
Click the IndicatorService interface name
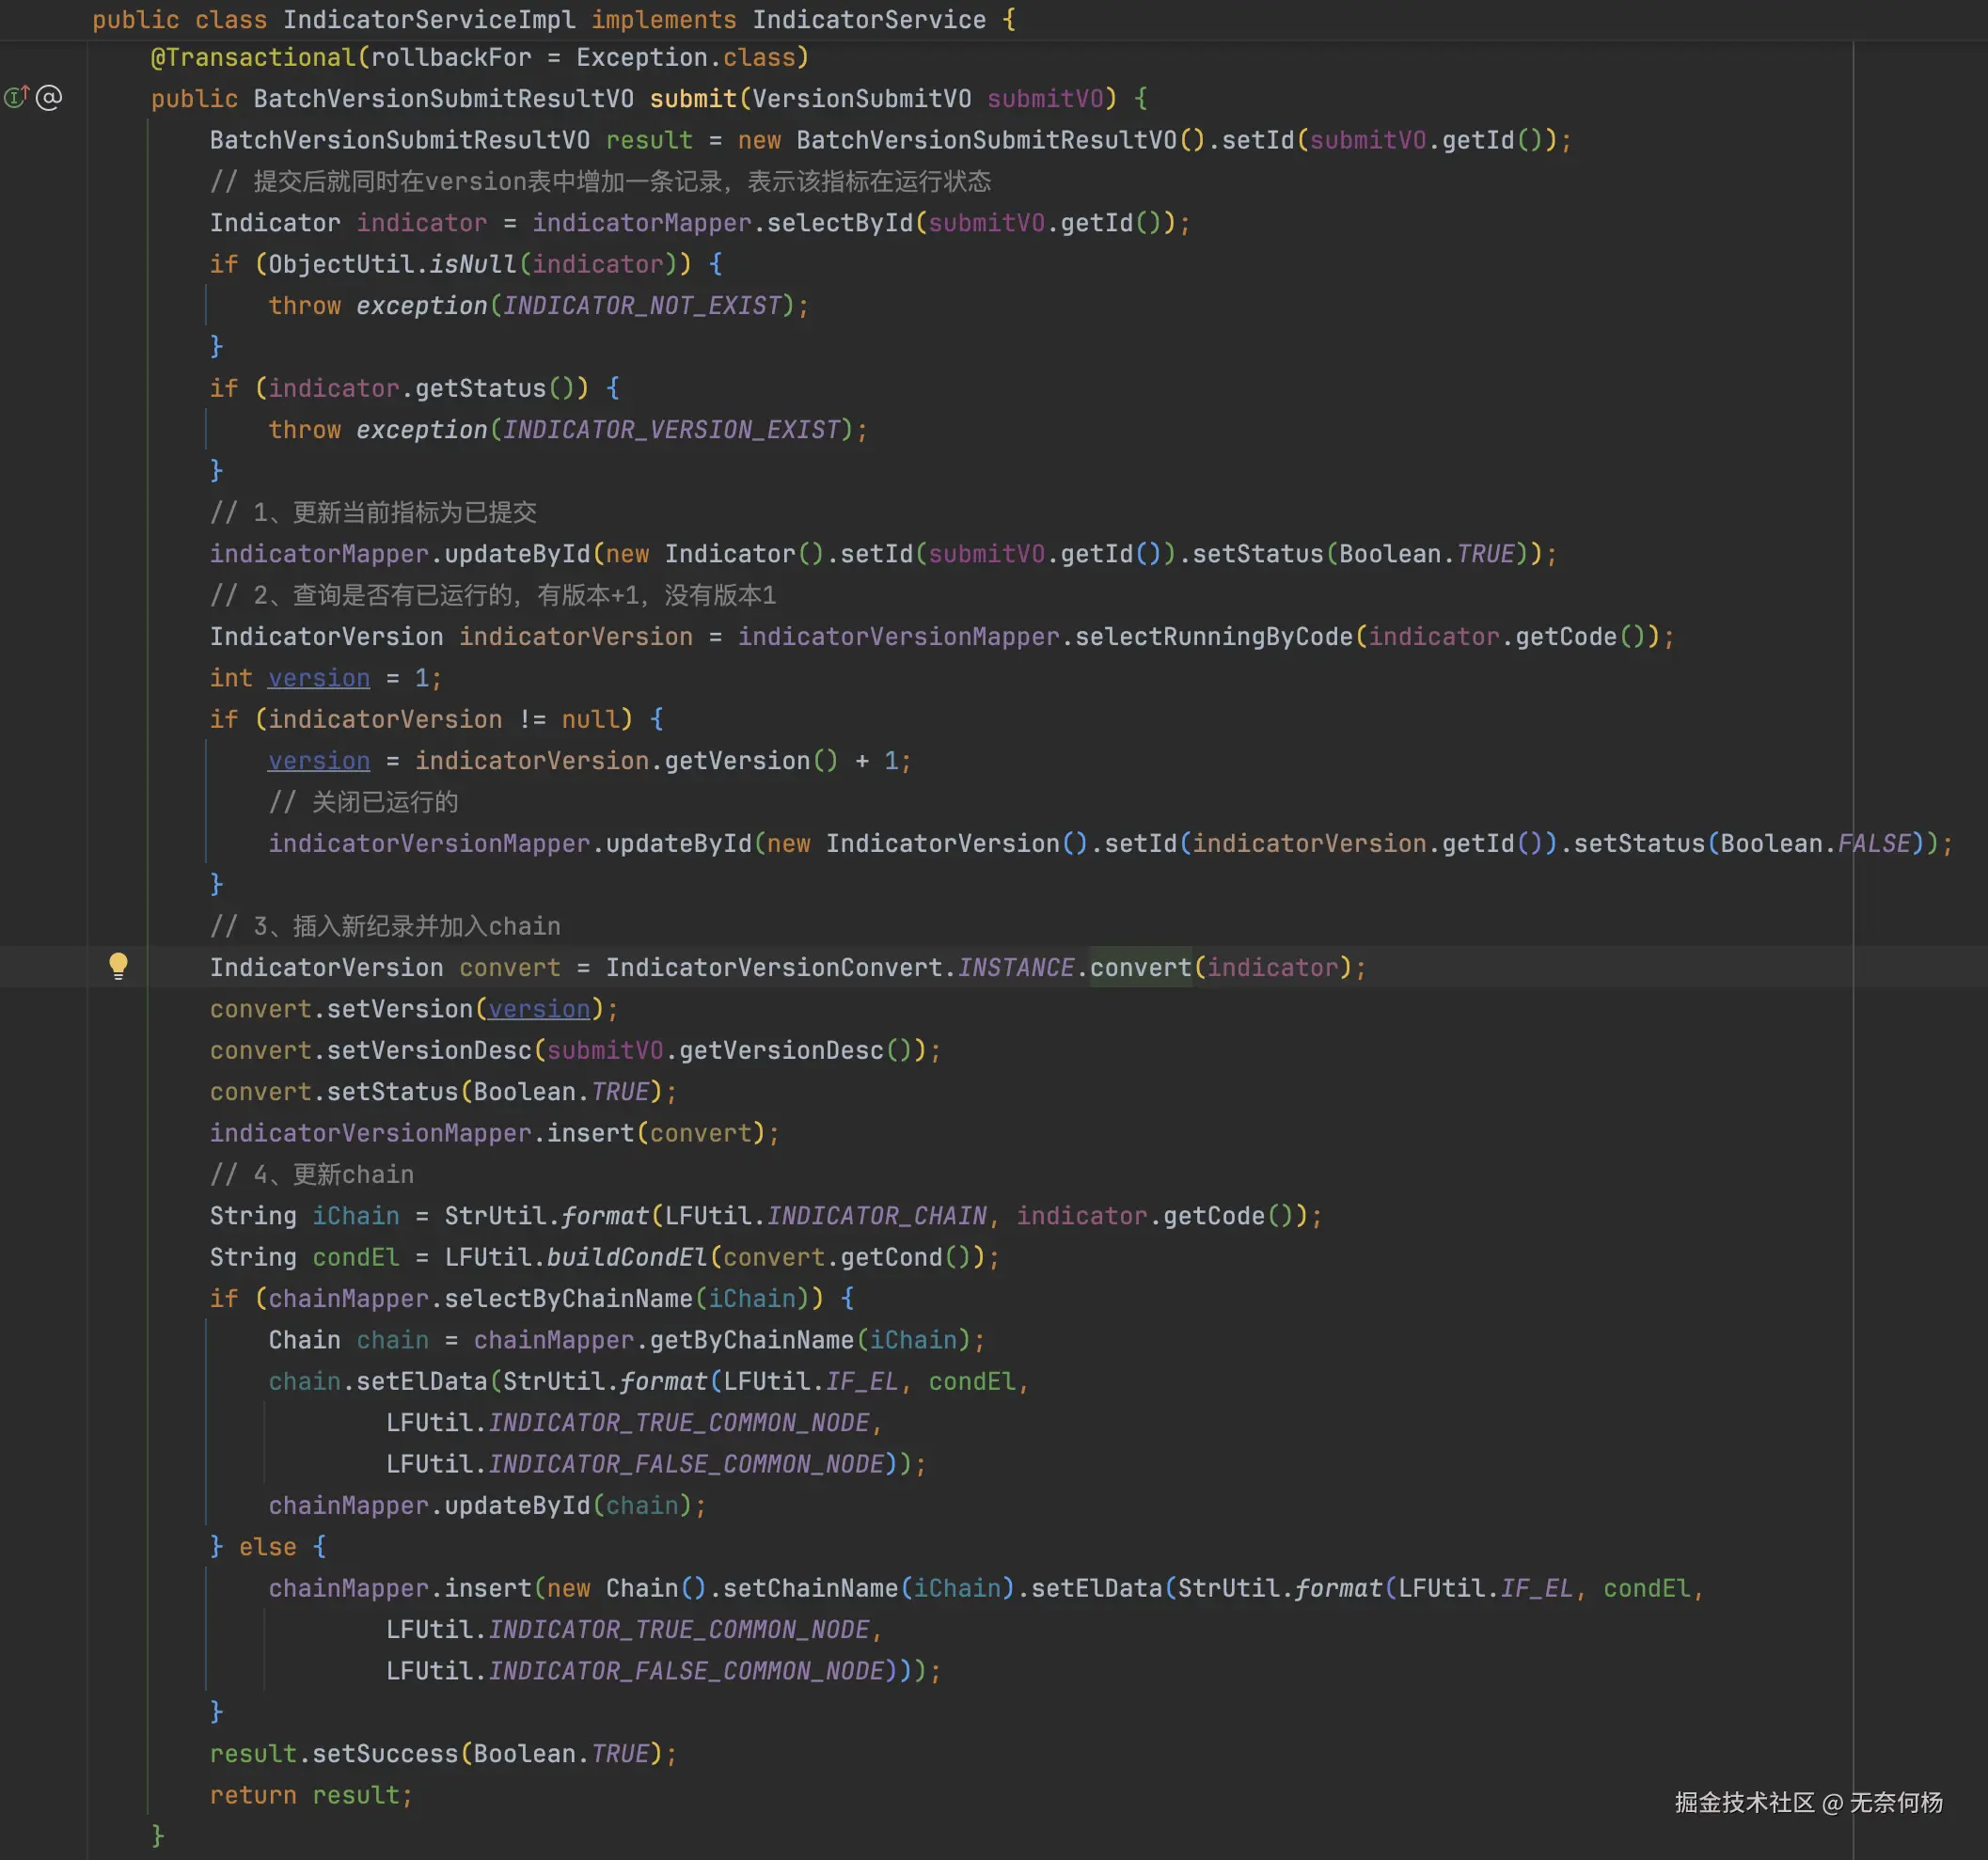[868, 19]
